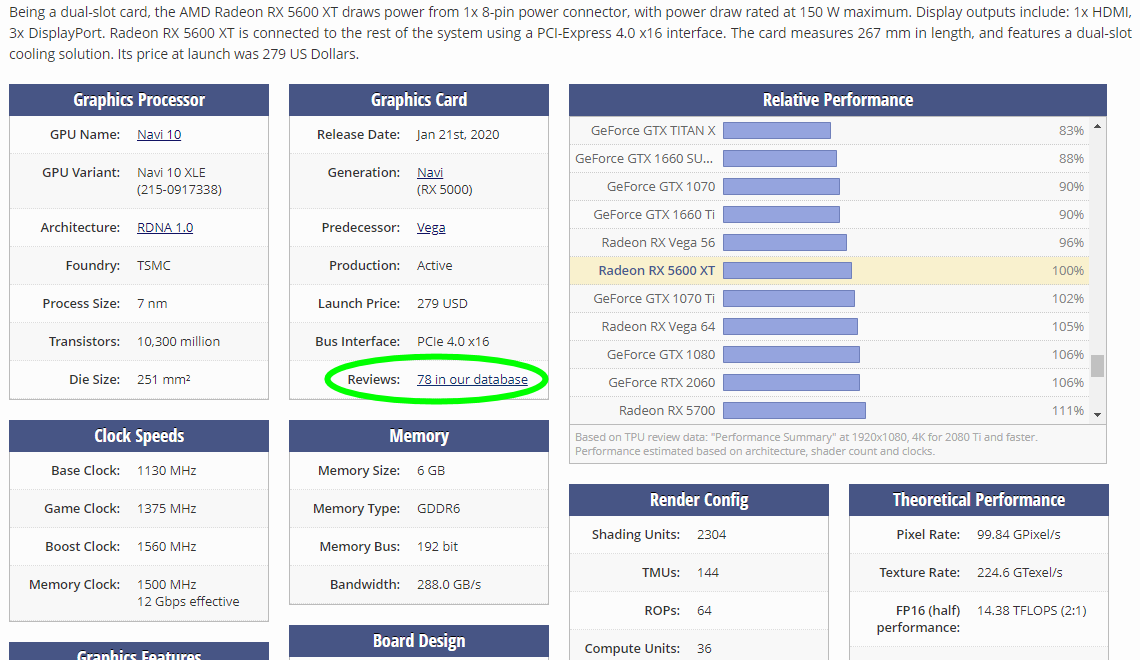Image resolution: width=1140 pixels, height=660 pixels.
Task: Click the '279 USD' launch price value
Action: [x=442, y=303]
